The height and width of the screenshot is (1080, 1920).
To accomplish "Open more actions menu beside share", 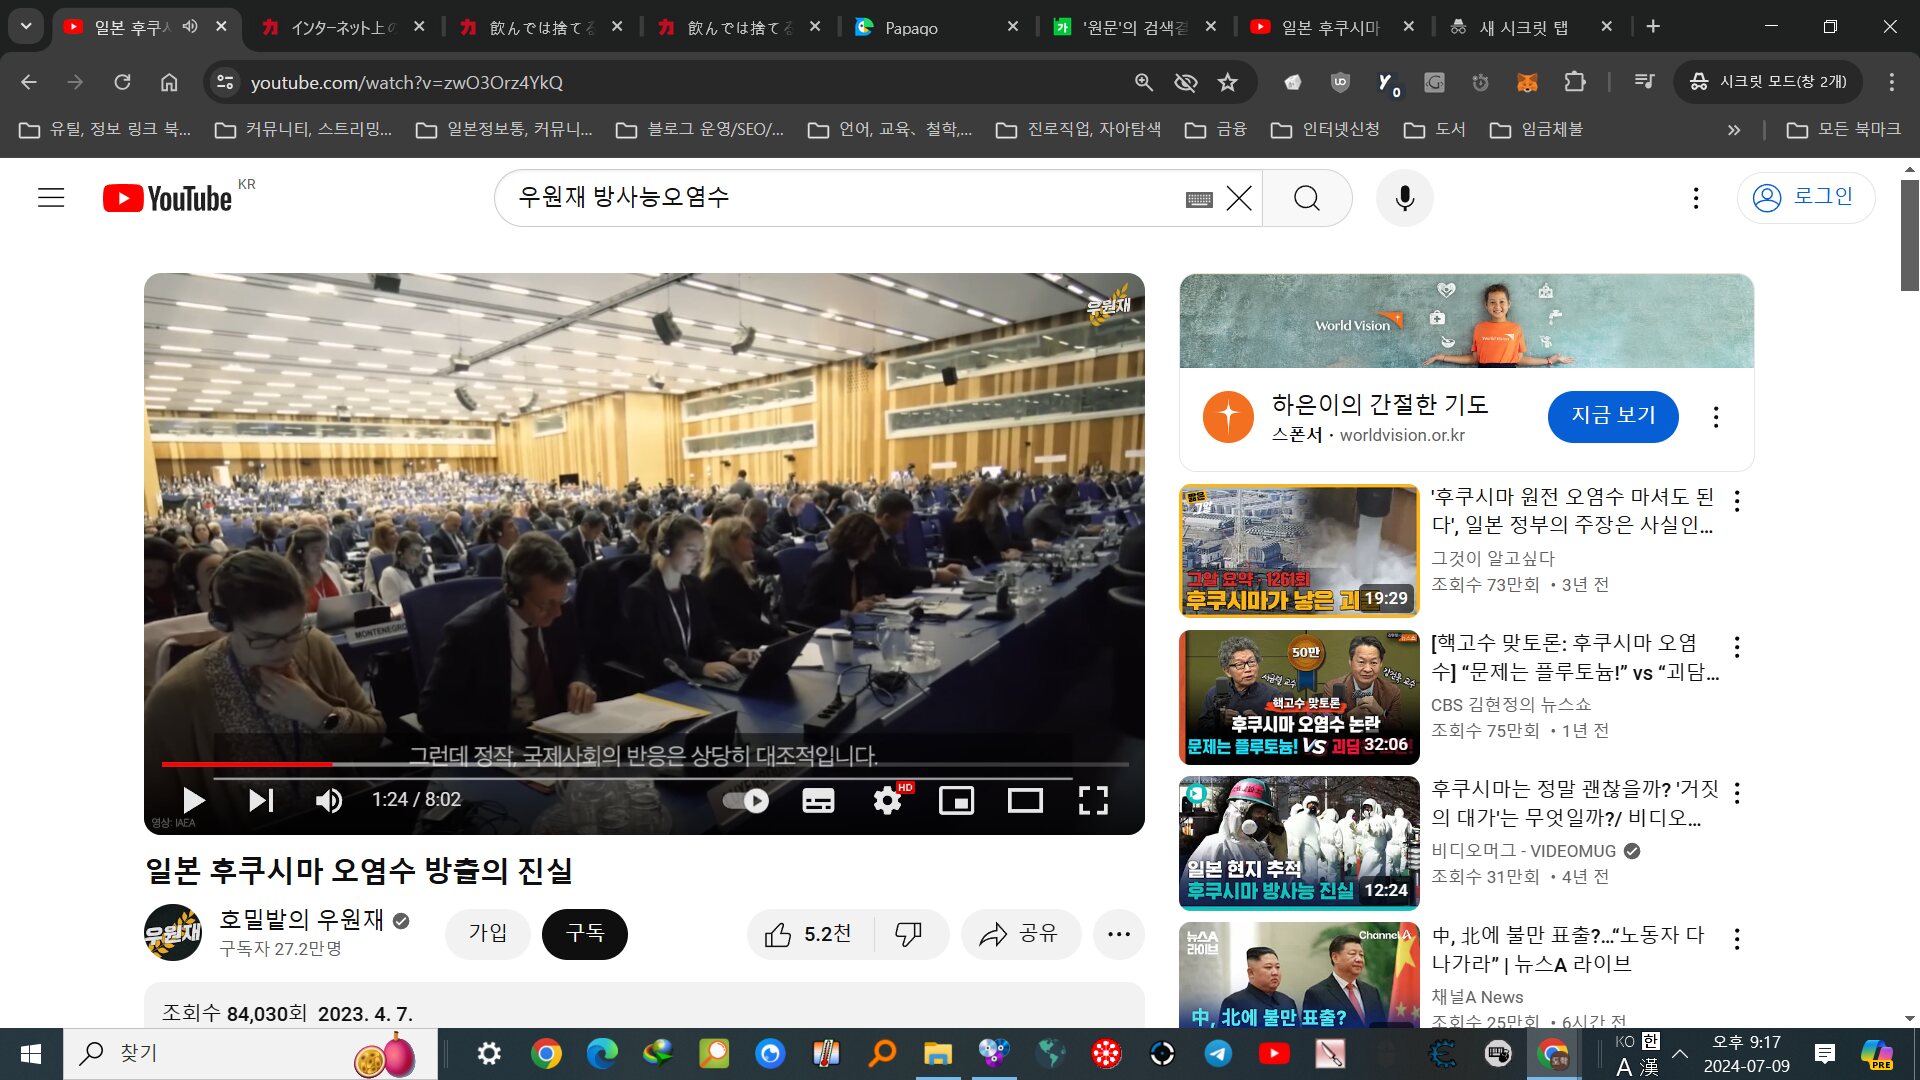I will click(1119, 934).
